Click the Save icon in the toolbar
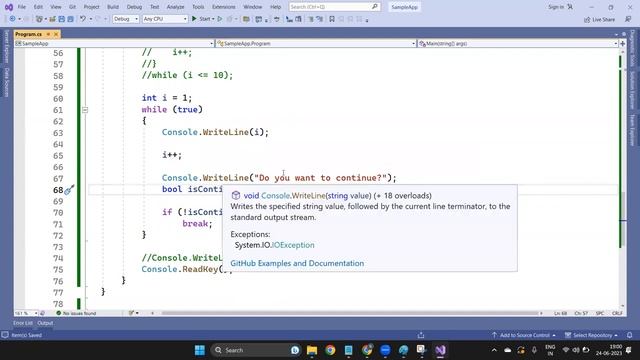This screenshot has height=360, width=640. click(x=62, y=19)
